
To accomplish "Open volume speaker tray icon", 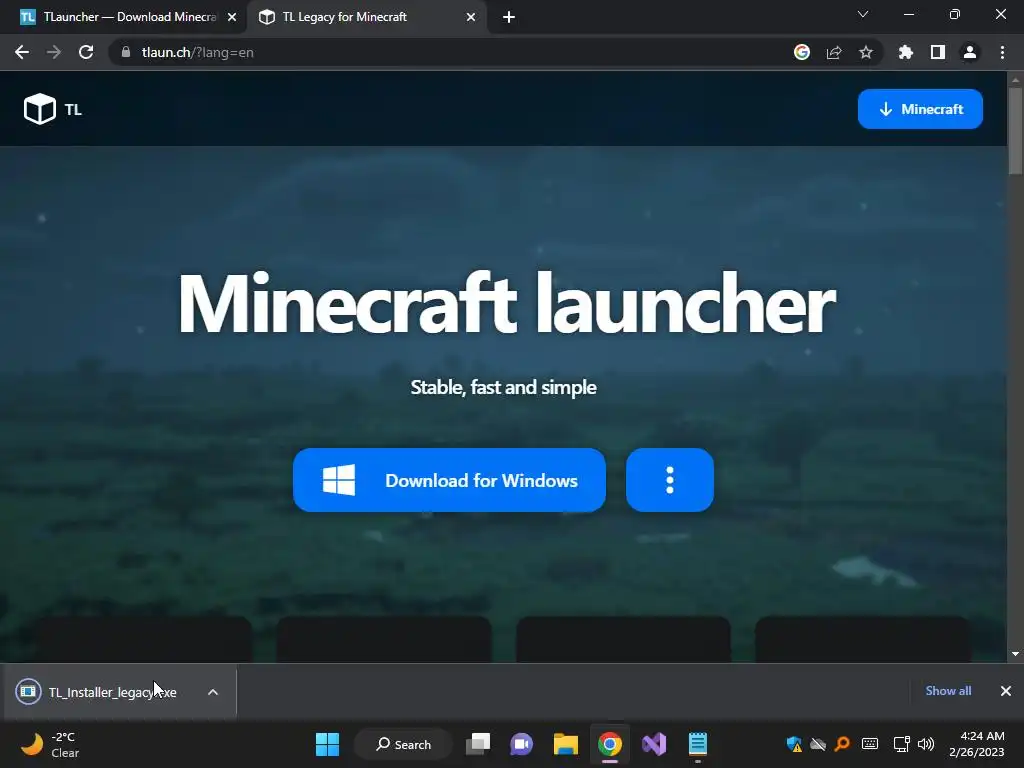I will coord(926,744).
